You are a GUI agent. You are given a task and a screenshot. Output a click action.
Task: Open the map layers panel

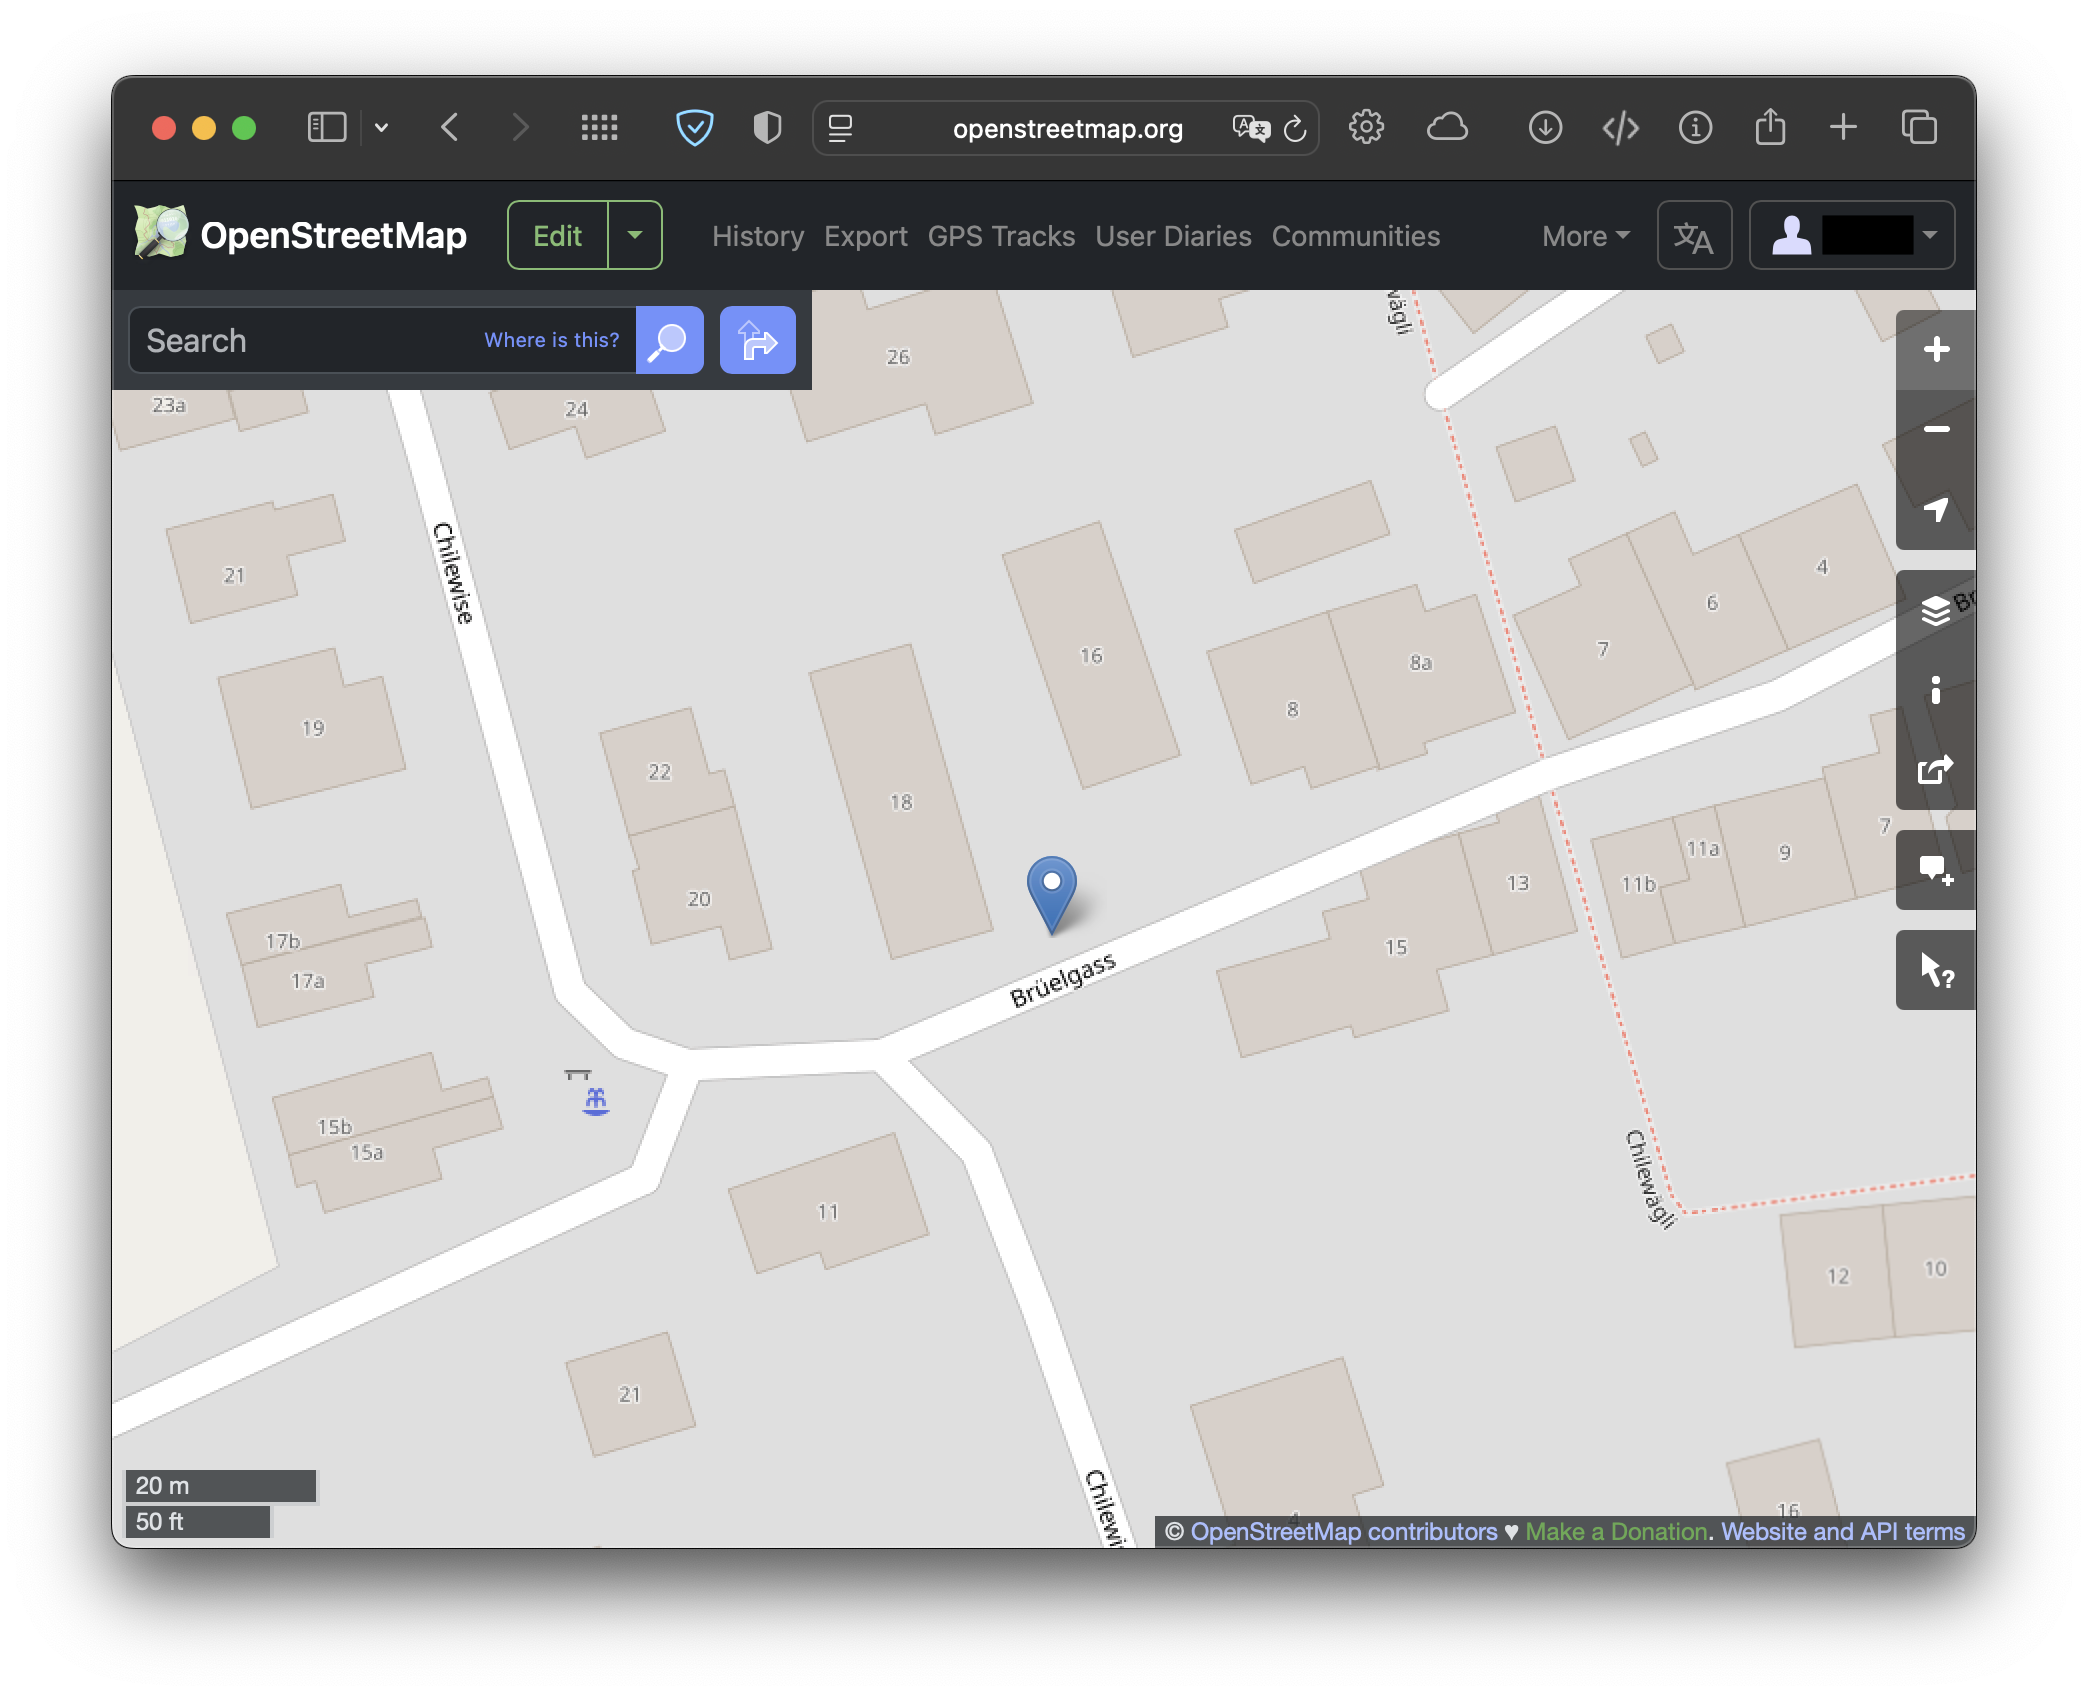point(1936,610)
